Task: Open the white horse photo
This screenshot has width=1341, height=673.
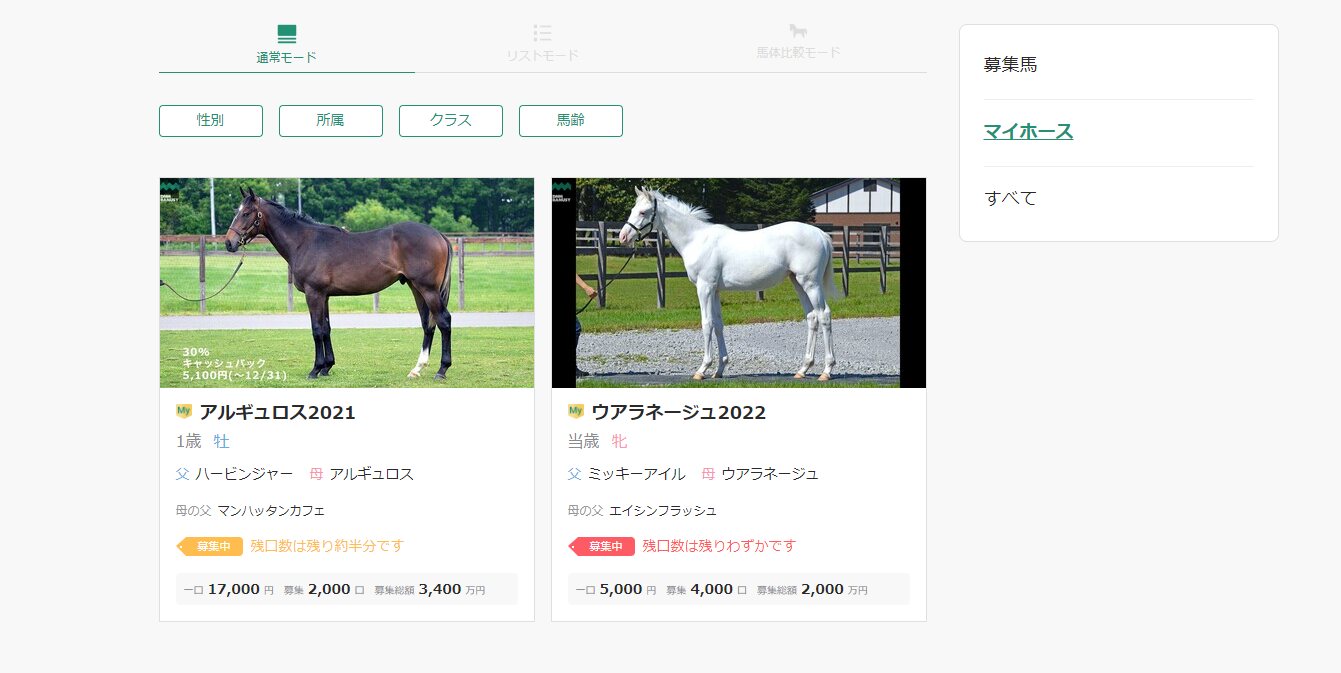Action: (x=739, y=283)
